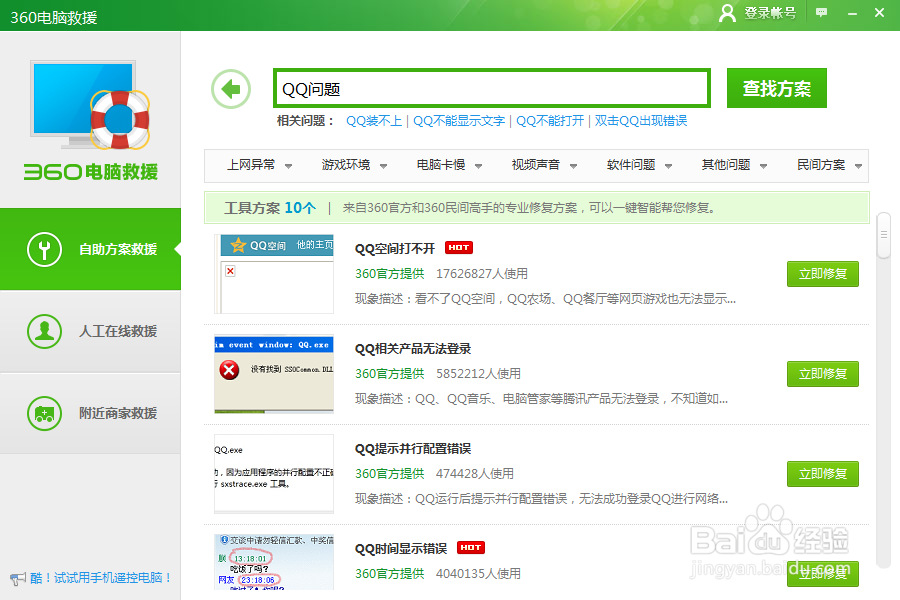Click the title QQ时间显示错误
The width and height of the screenshot is (900, 600).
(x=401, y=548)
